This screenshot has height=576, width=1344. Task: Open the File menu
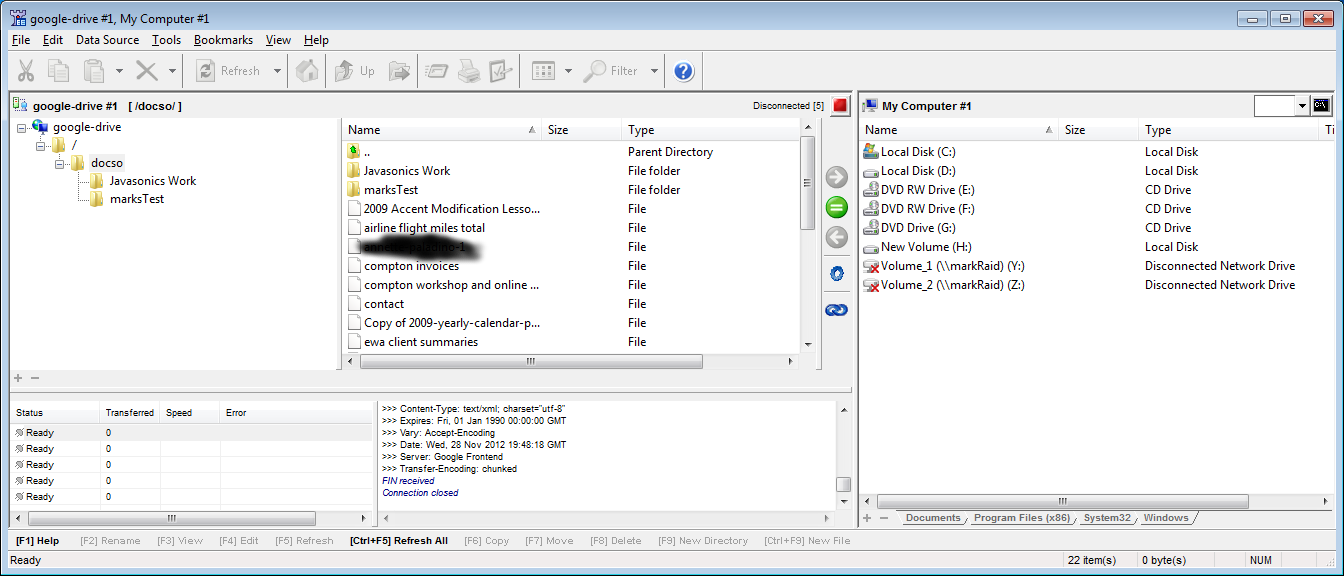[21, 40]
